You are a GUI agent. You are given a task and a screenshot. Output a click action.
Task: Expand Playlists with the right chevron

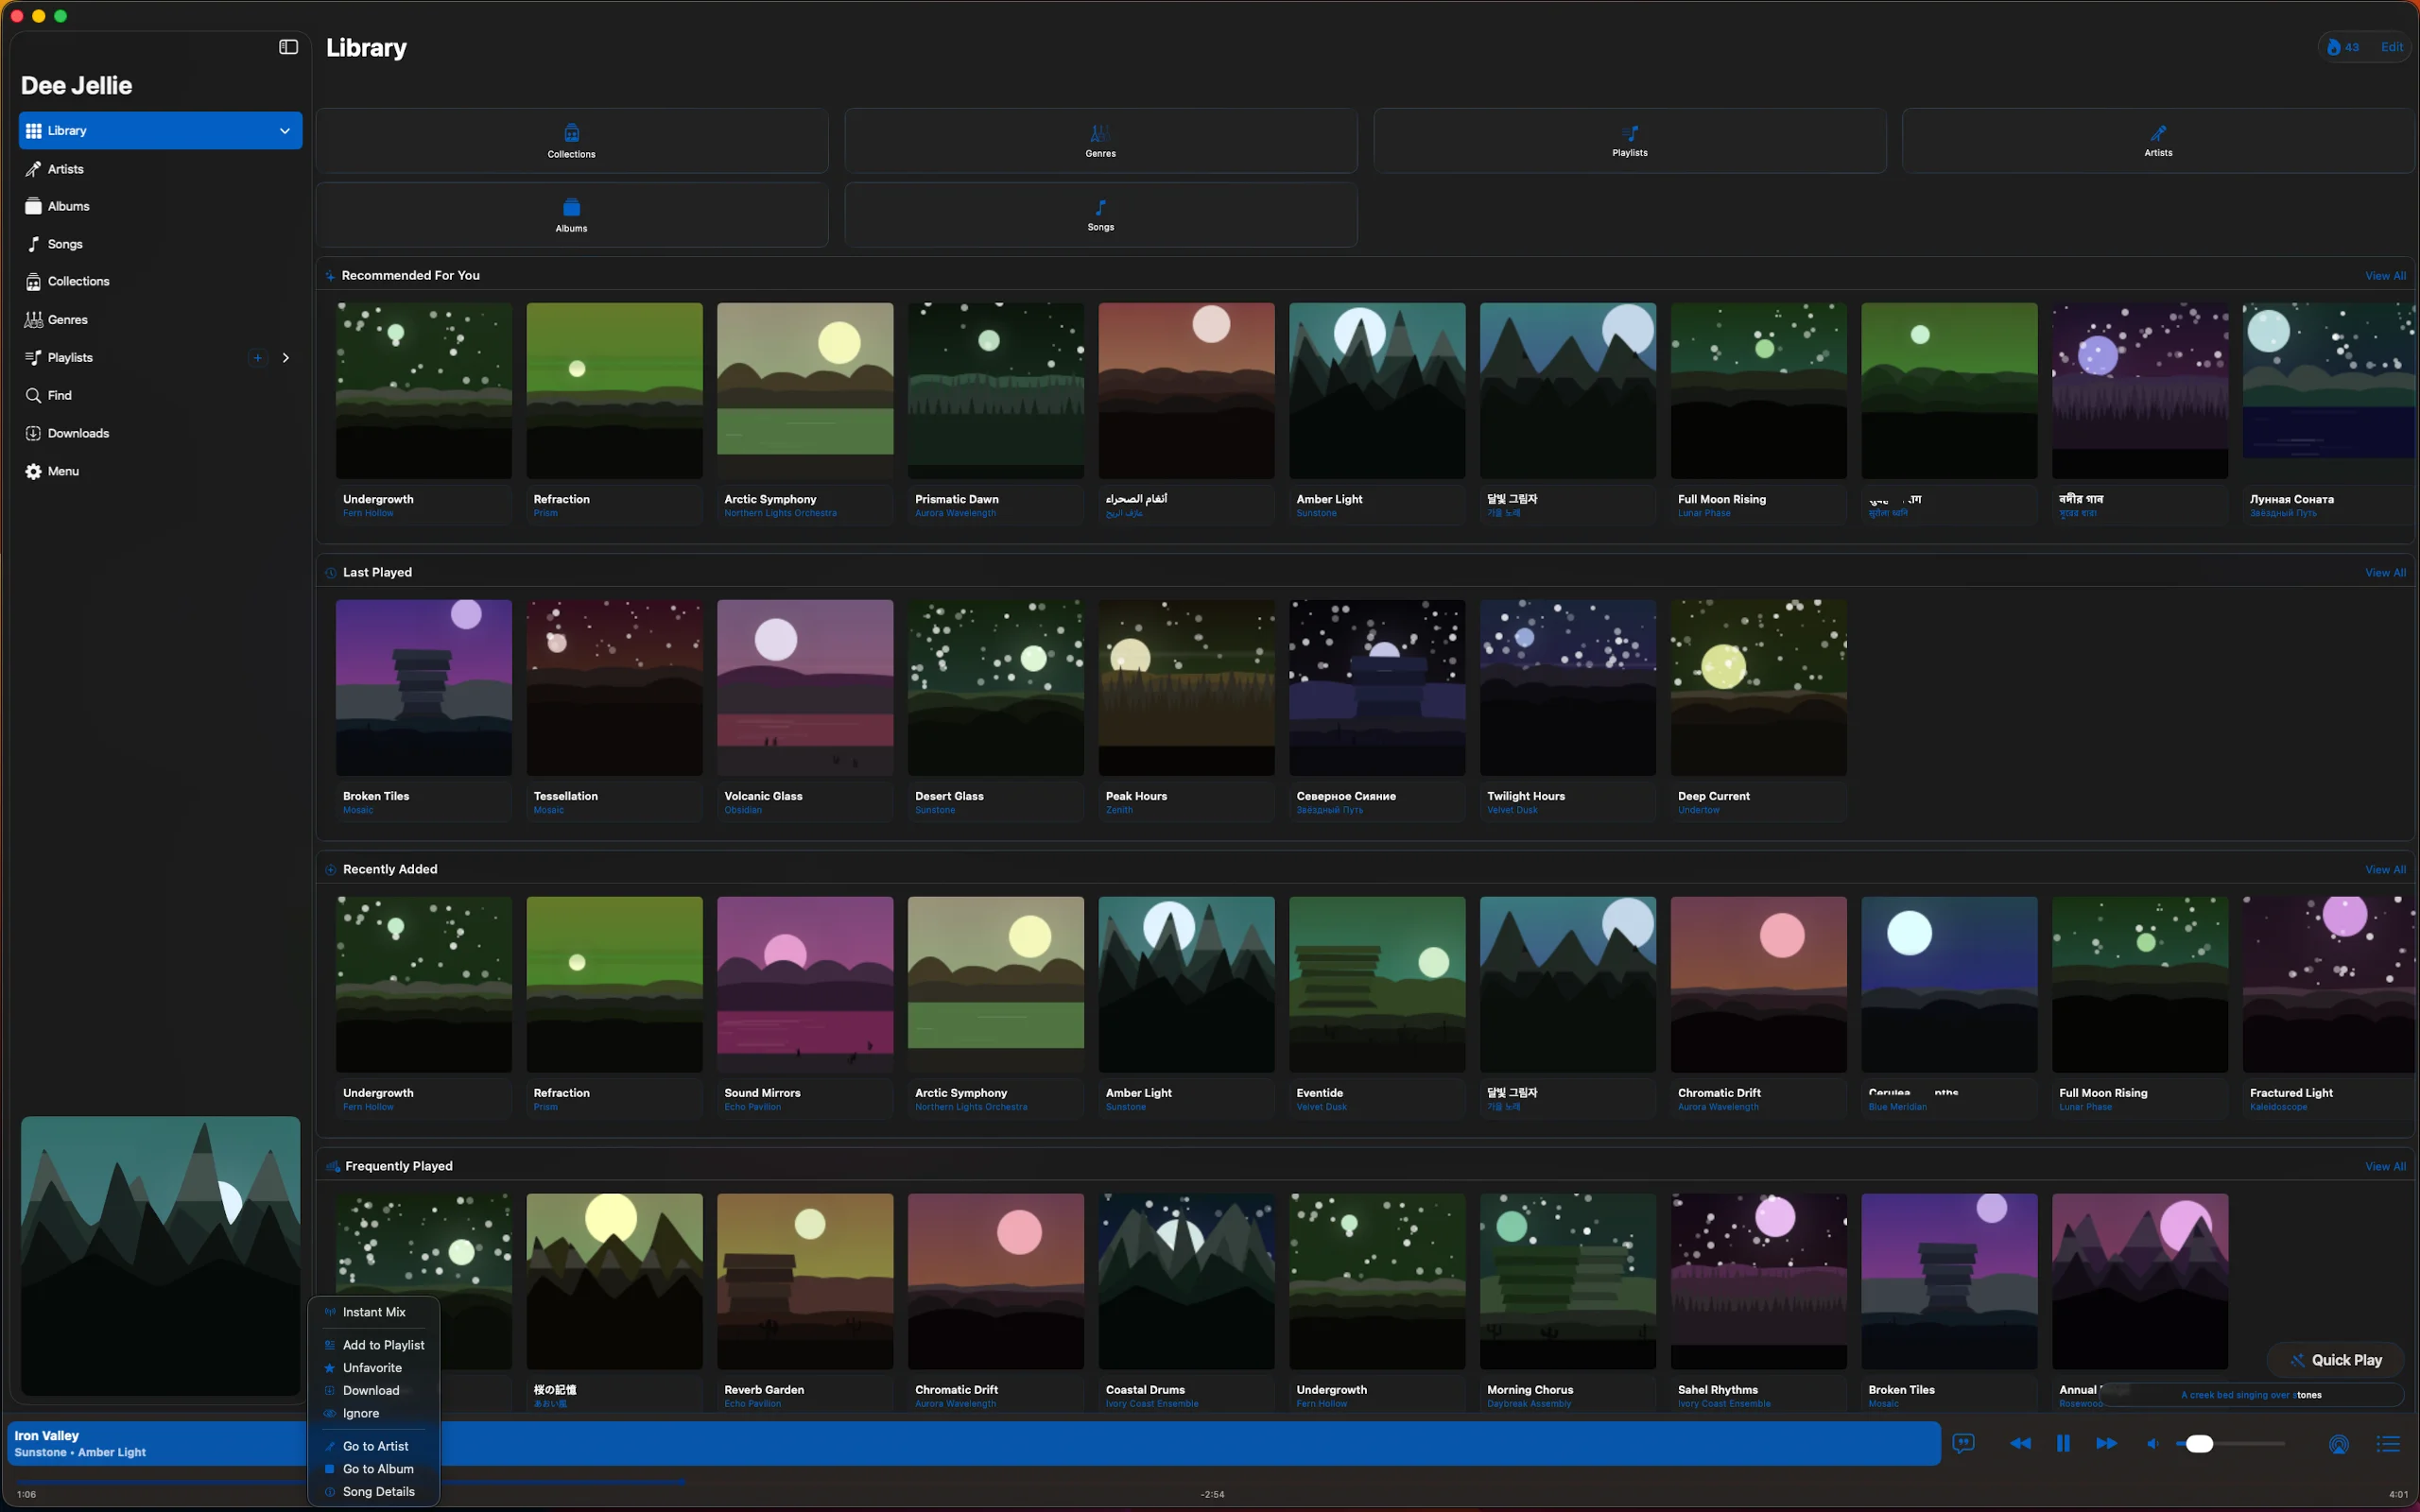click(x=286, y=357)
